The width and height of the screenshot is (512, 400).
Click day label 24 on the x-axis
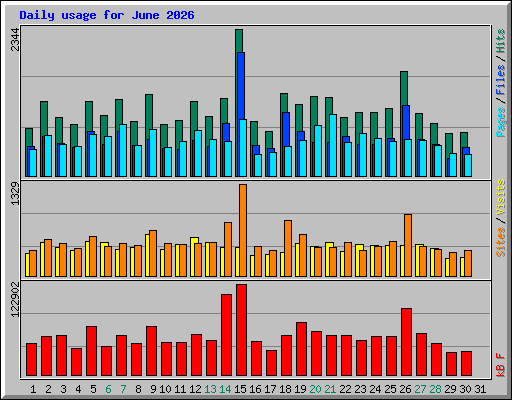coord(375,389)
